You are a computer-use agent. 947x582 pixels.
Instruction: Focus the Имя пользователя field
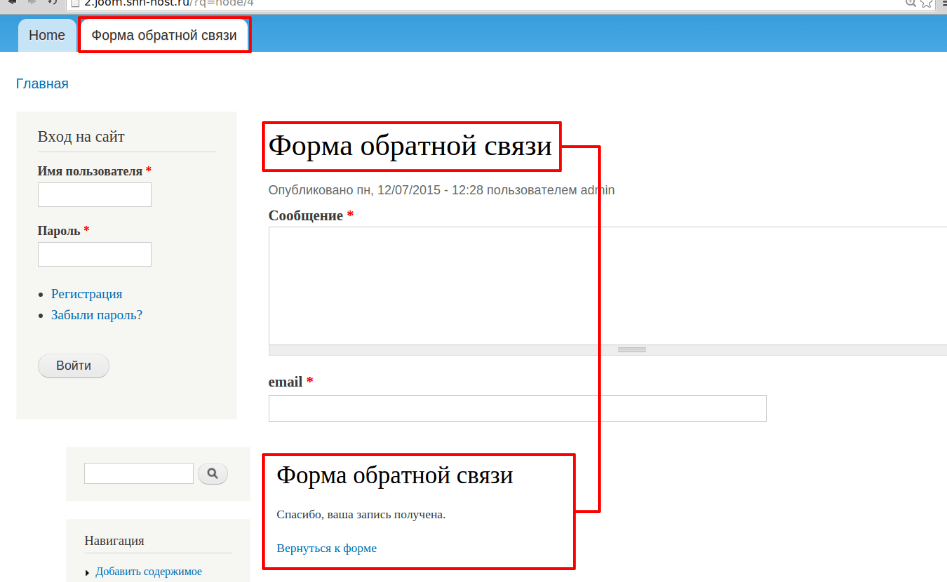(94, 194)
